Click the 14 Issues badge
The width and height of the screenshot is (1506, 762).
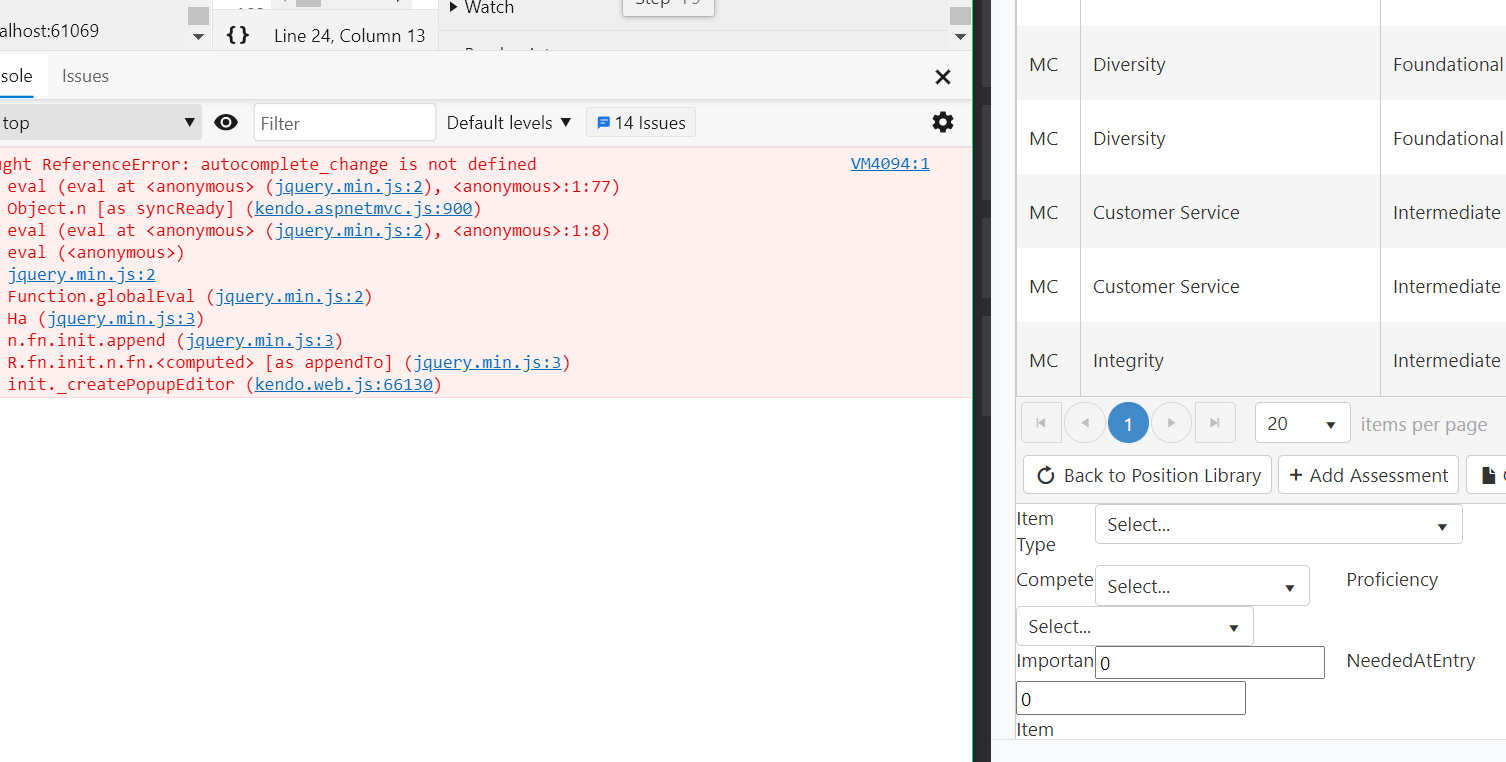[x=641, y=123]
